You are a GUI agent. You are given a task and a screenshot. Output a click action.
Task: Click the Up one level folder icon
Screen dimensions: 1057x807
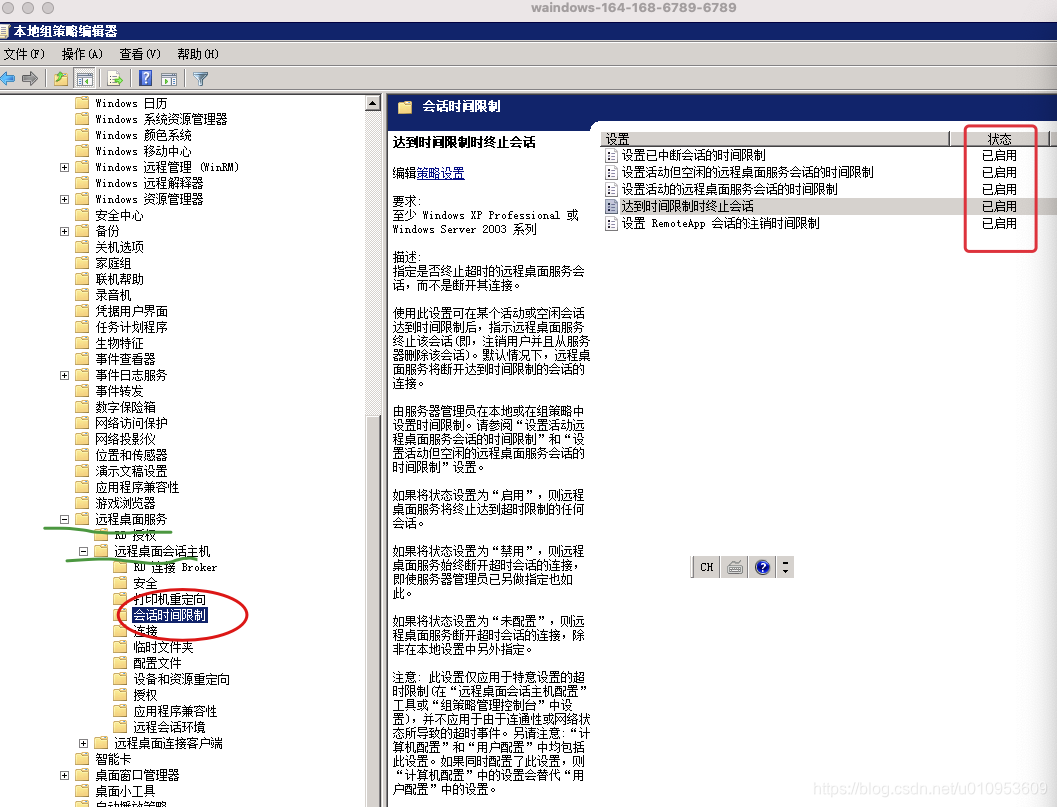61,79
